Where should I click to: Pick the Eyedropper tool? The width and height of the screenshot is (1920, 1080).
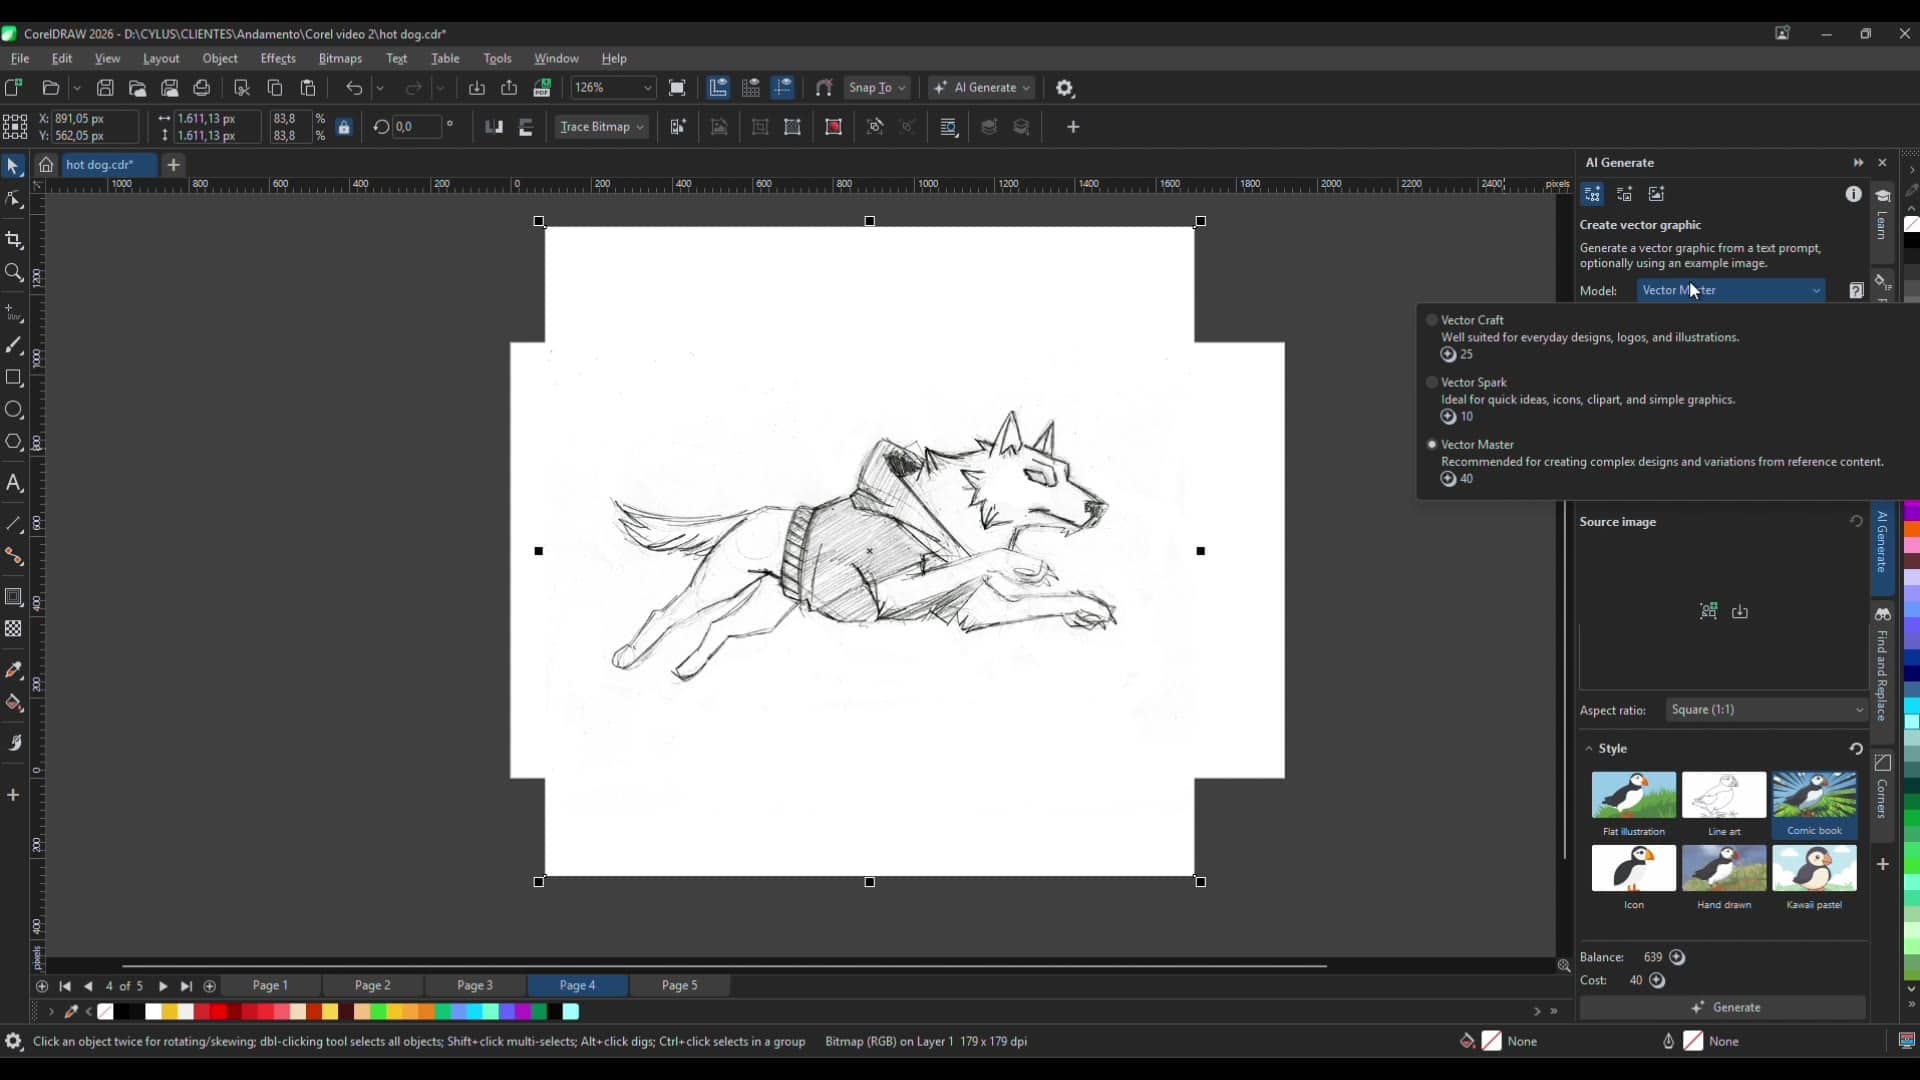click(x=14, y=670)
